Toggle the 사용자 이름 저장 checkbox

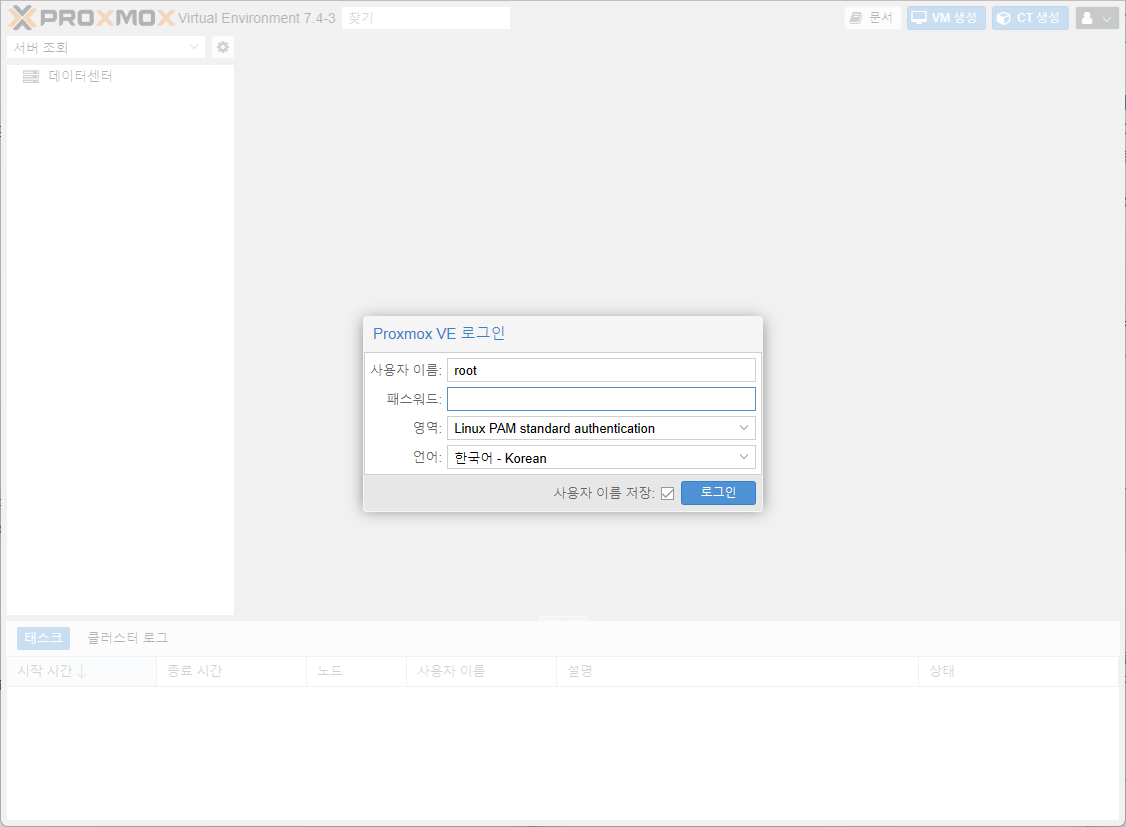click(667, 493)
